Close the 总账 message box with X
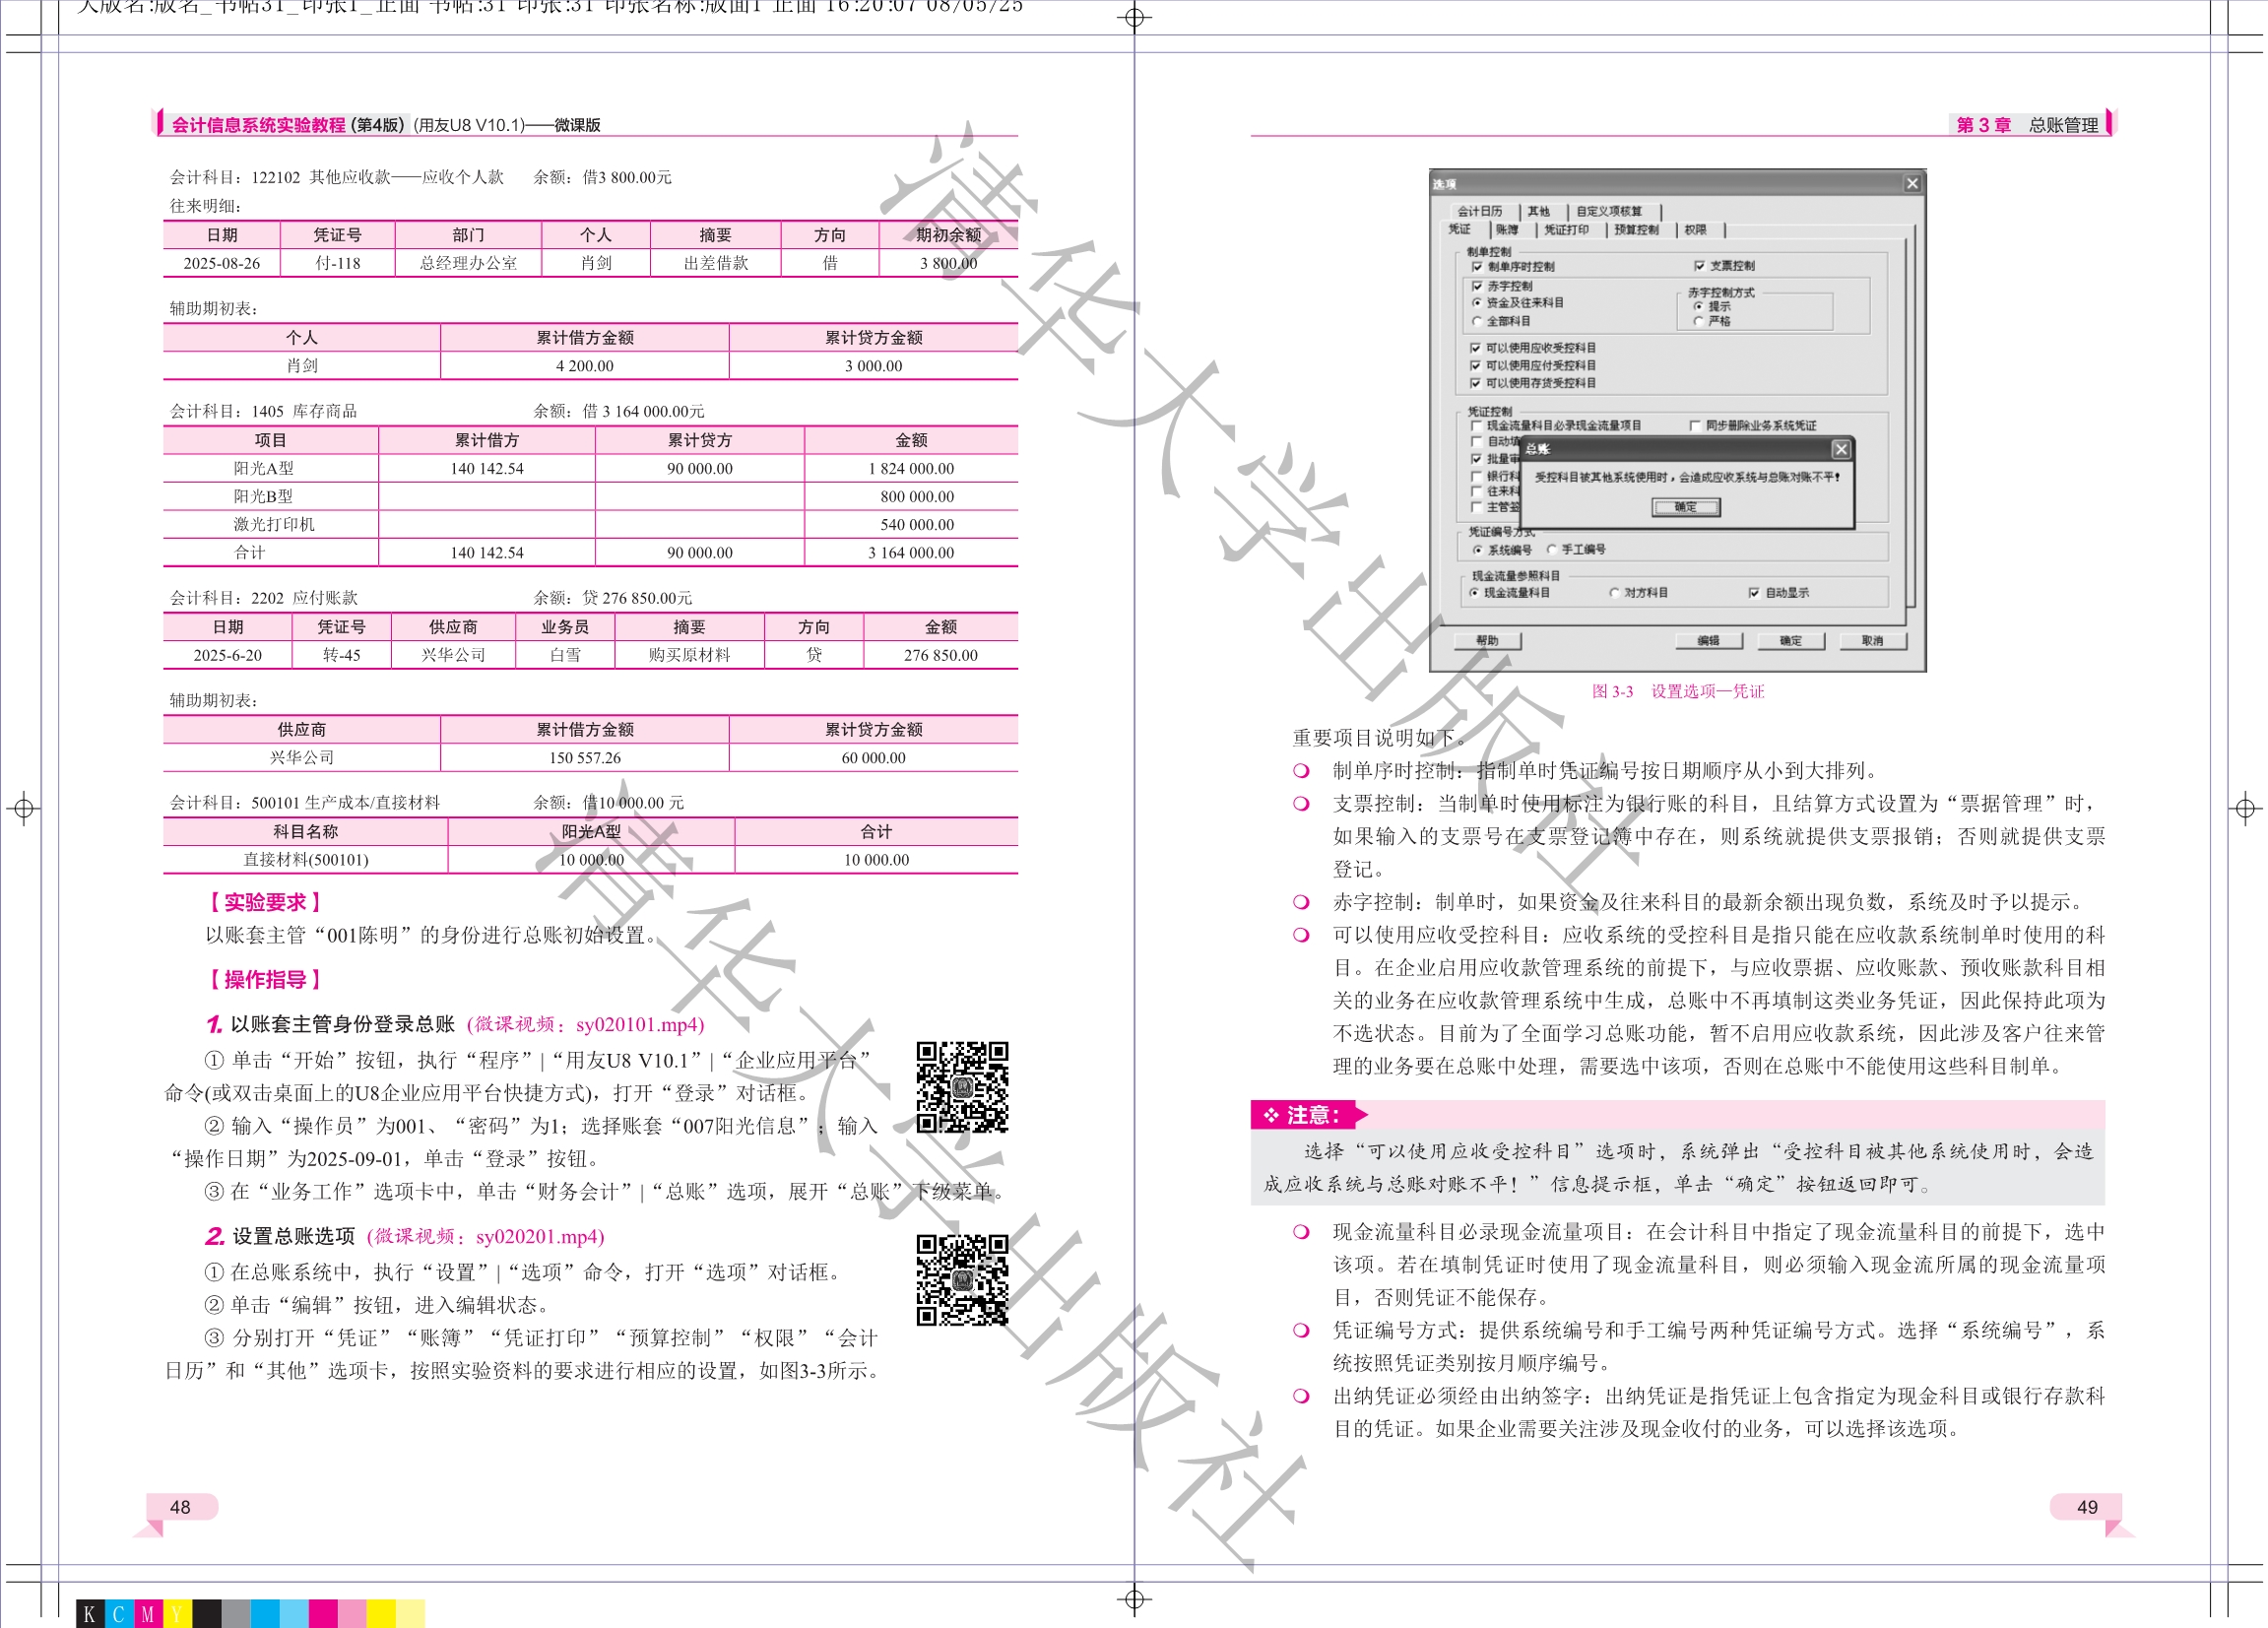The image size is (2268, 1628). click(x=1840, y=450)
